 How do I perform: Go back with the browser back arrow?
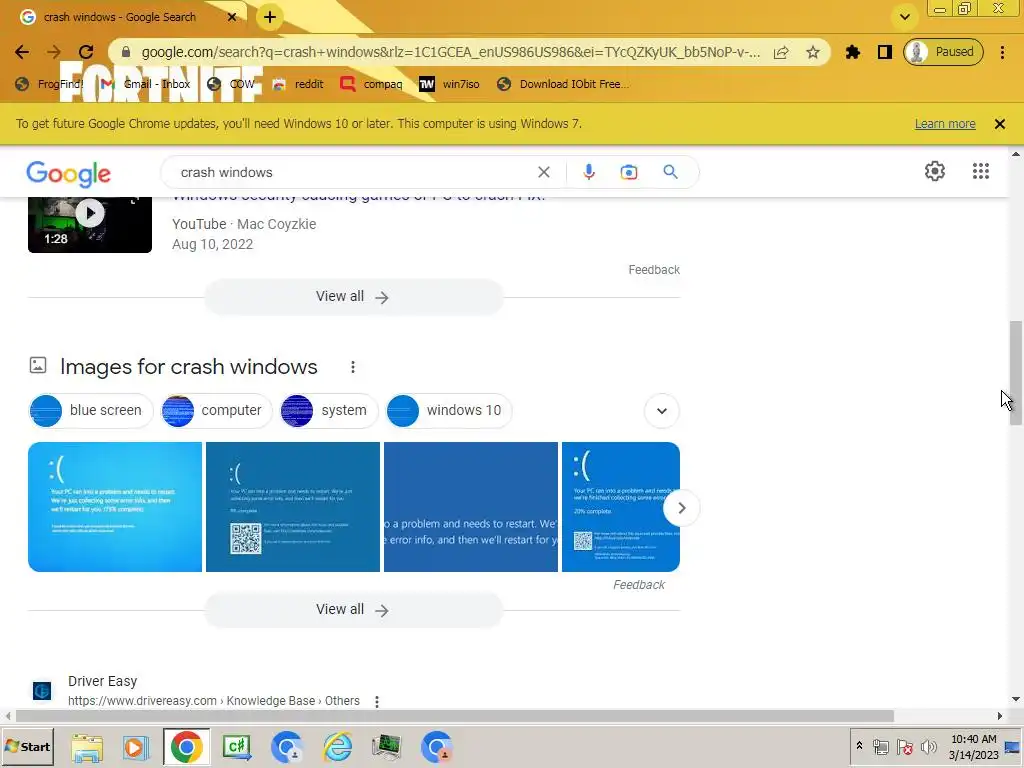tap(22, 52)
